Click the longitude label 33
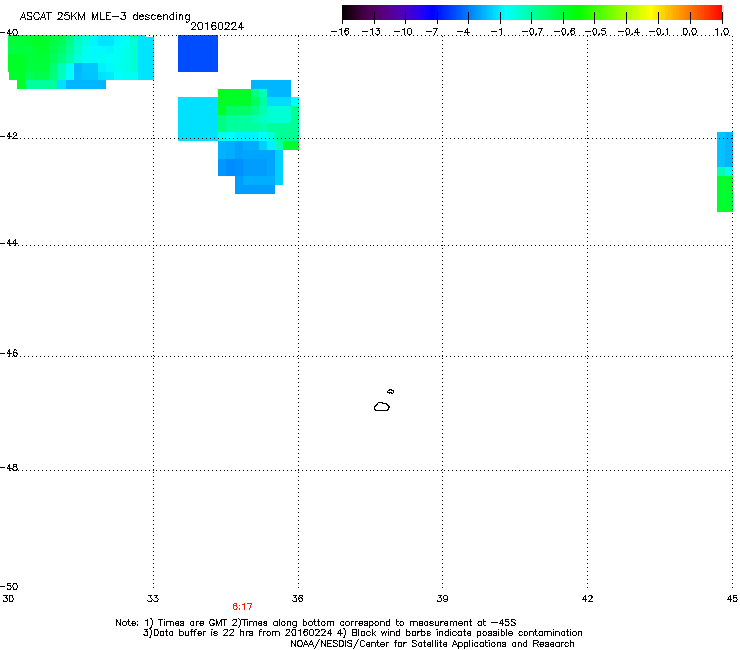 click(x=153, y=599)
